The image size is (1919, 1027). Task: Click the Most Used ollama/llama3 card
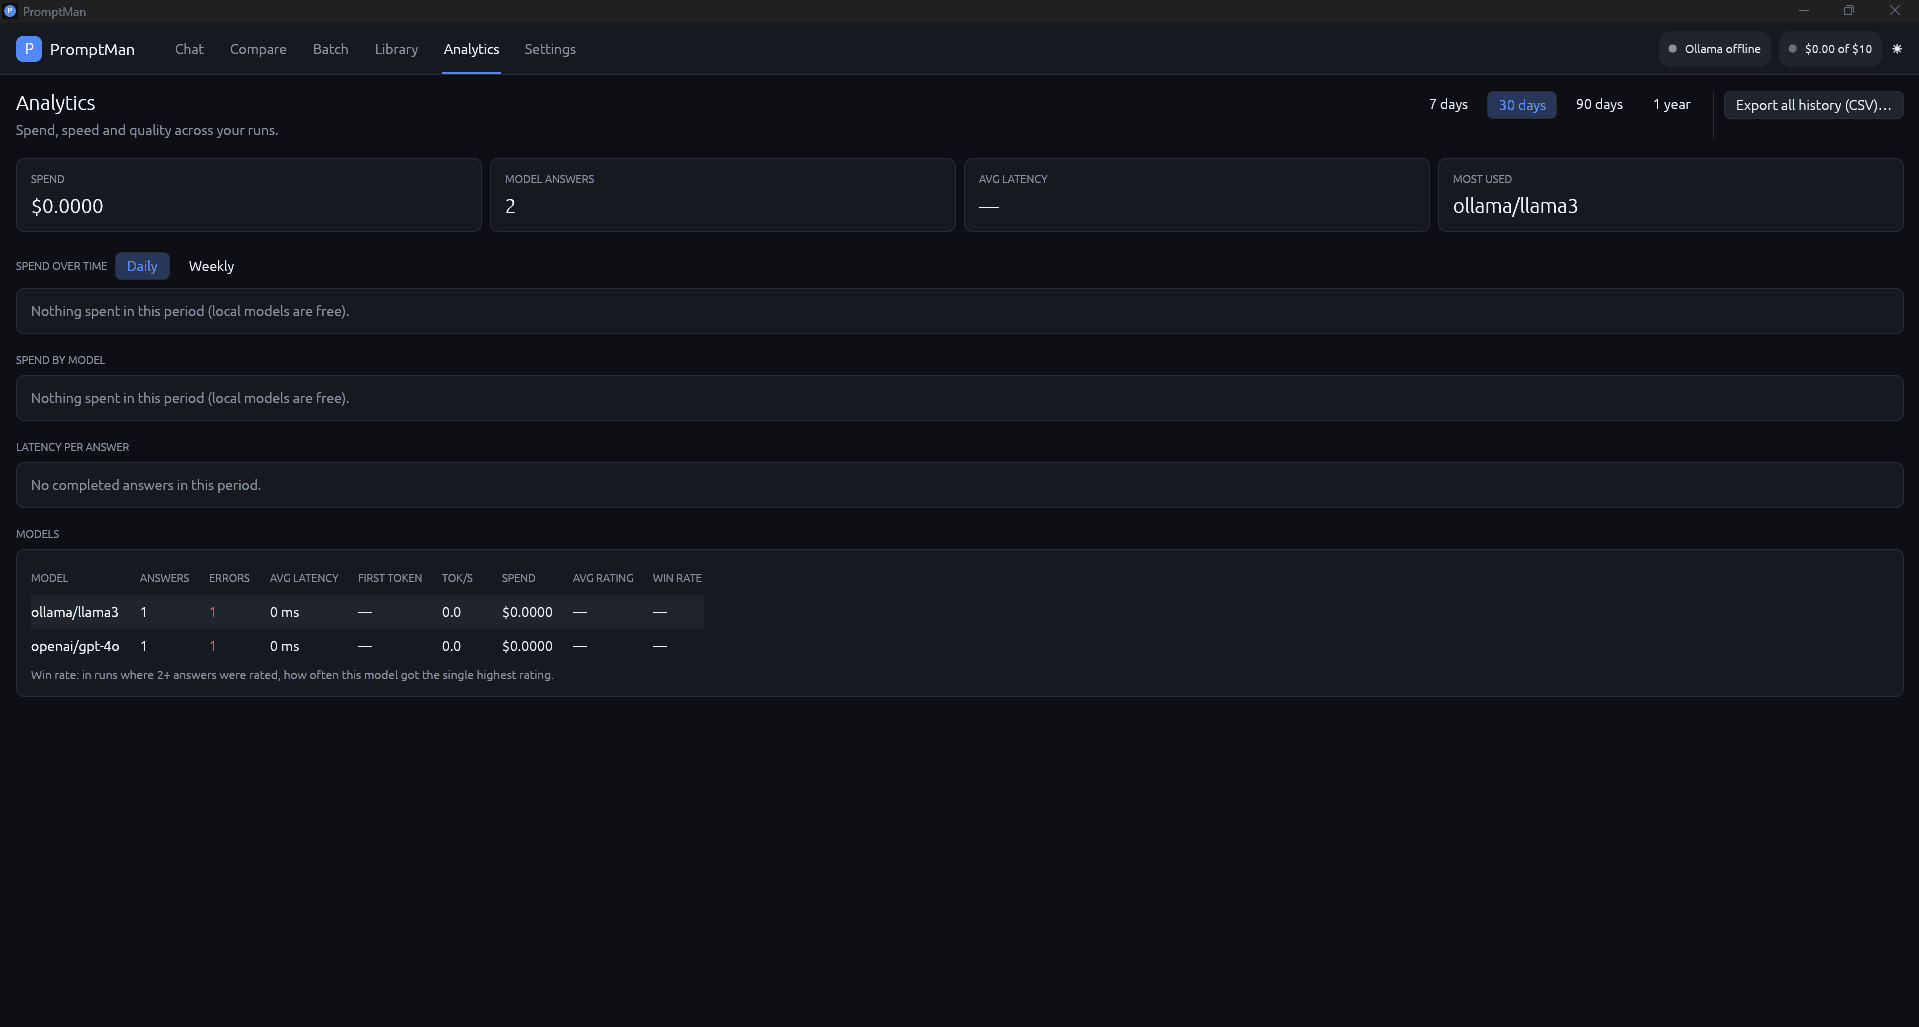(x=1670, y=195)
